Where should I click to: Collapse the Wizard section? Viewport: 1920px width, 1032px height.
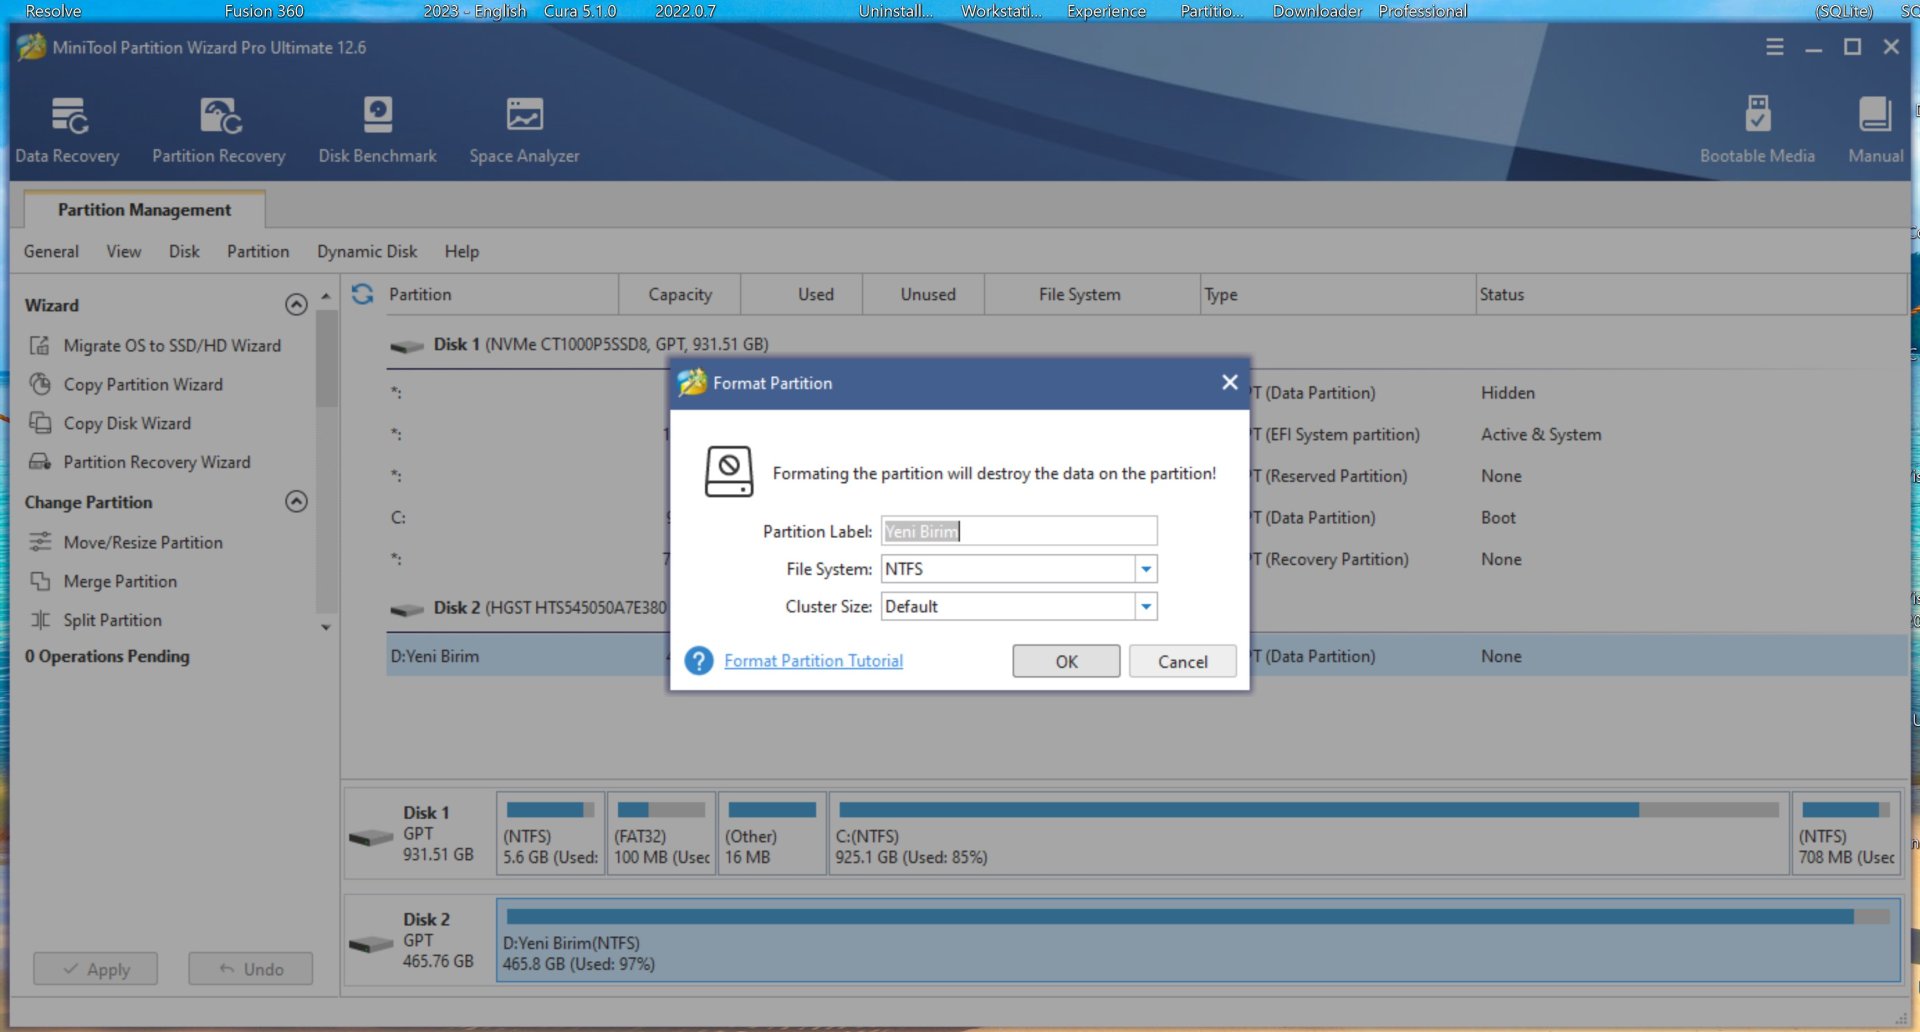[x=296, y=304]
